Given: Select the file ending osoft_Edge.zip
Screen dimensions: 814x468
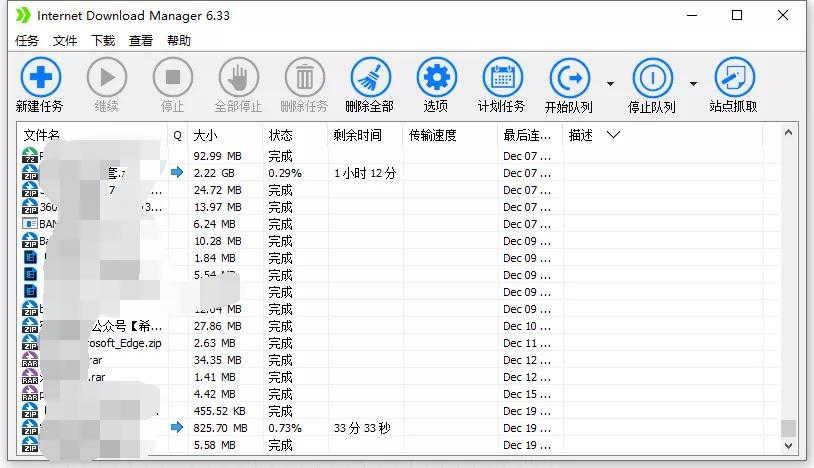Looking at the screenshot, I should tap(124, 343).
